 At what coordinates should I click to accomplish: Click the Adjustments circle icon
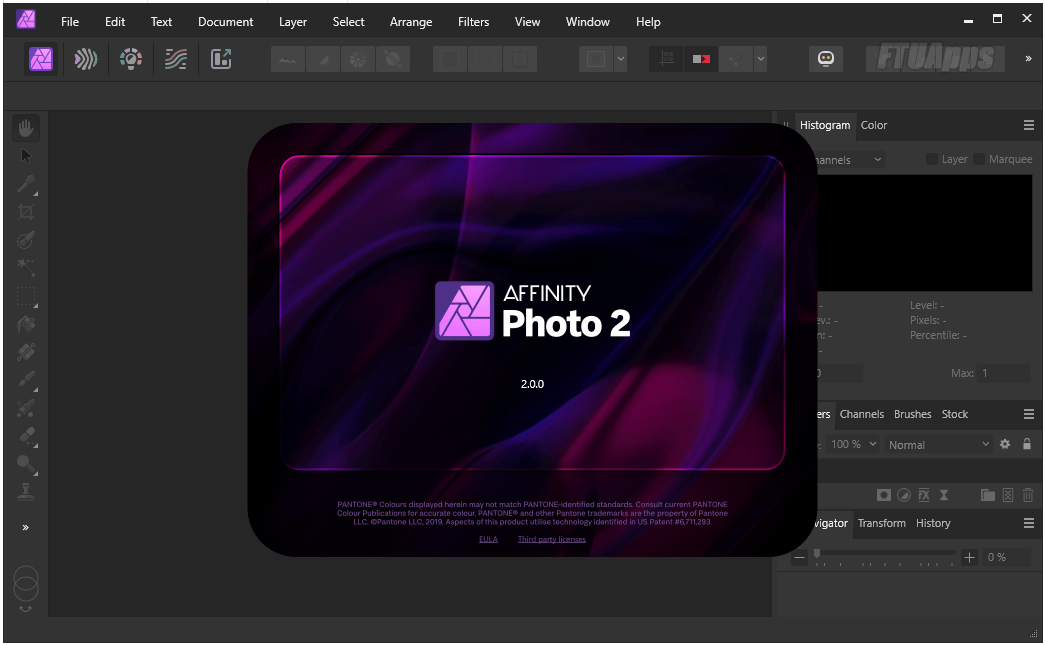pyautogui.click(x=904, y=495)
